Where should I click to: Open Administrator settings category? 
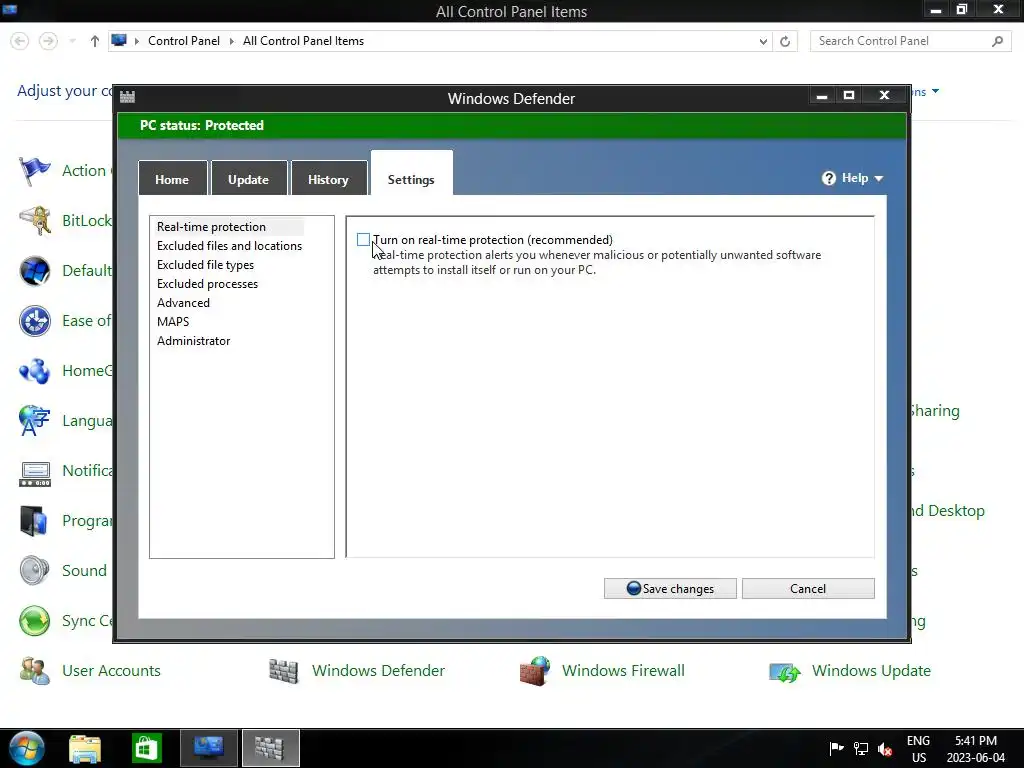pos(193,340)
